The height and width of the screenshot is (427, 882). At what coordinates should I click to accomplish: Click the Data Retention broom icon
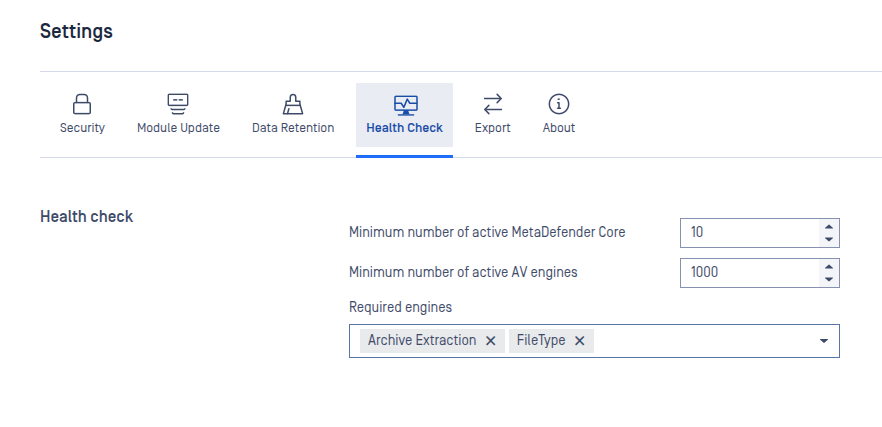293,104
